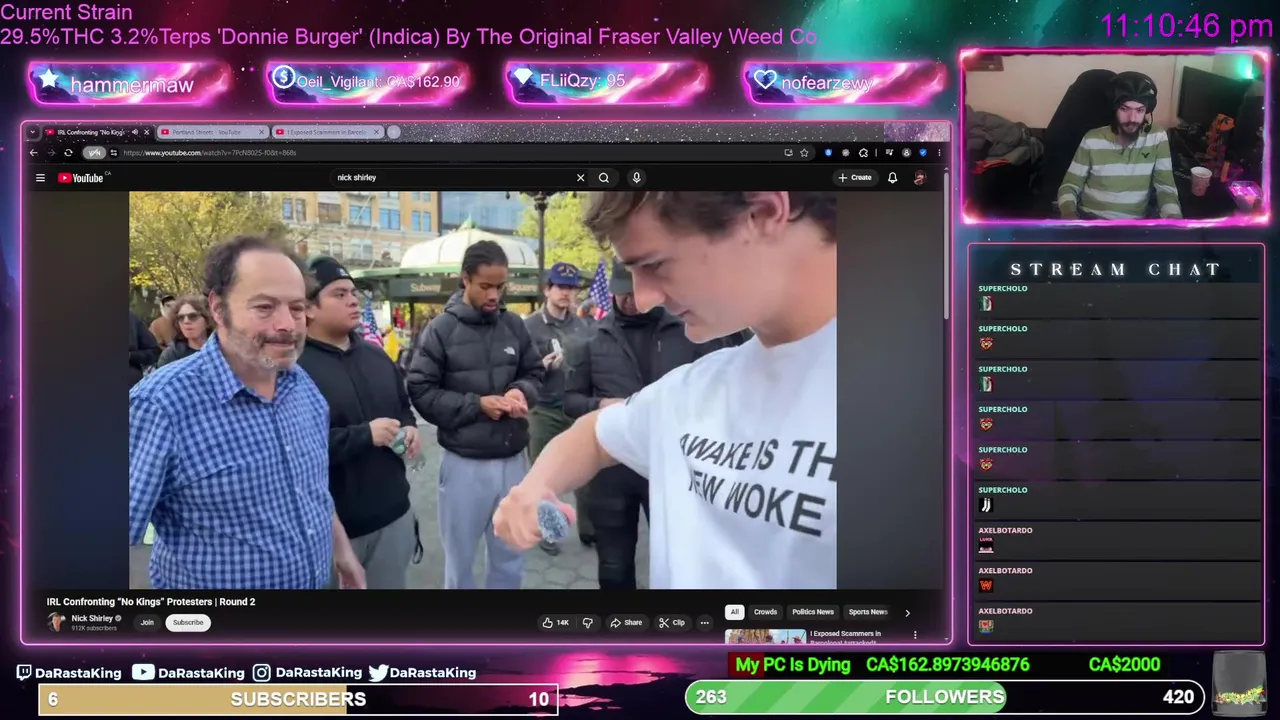Click the YouTube search magnifier button
This screenshot has height=720, width=1280.
coord(604,178)
